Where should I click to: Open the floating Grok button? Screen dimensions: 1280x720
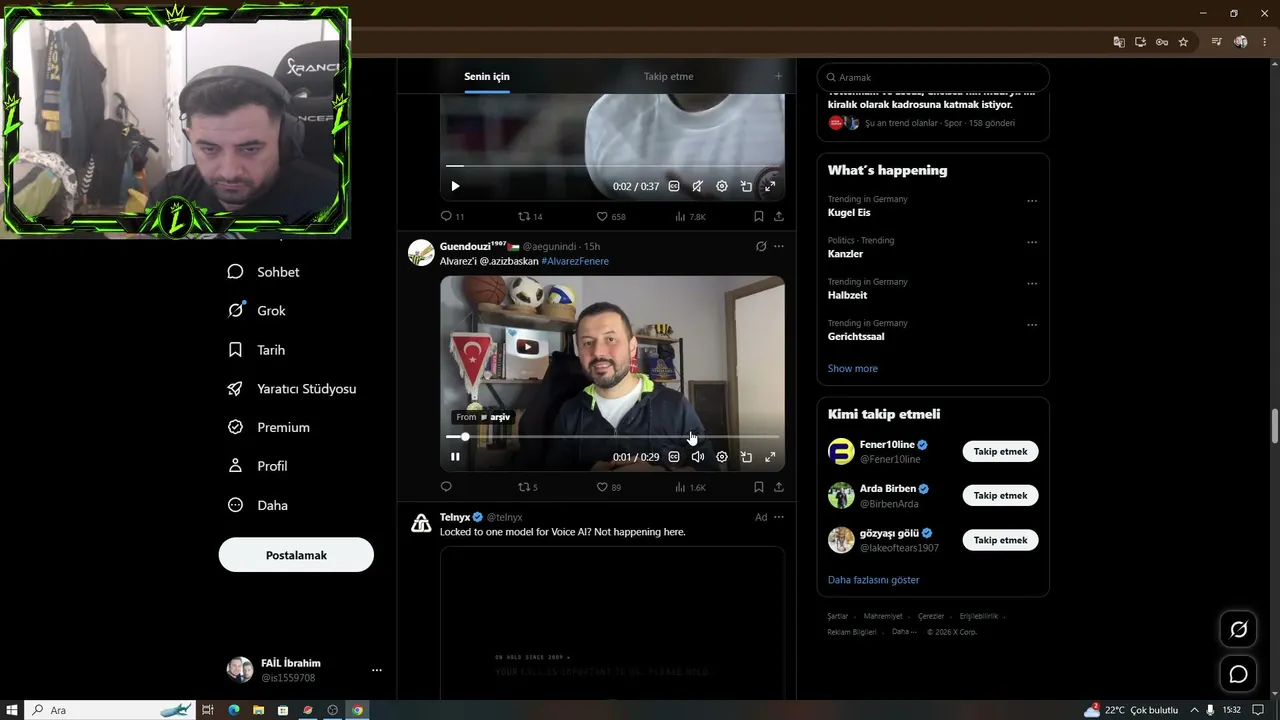coord(1238,630)
